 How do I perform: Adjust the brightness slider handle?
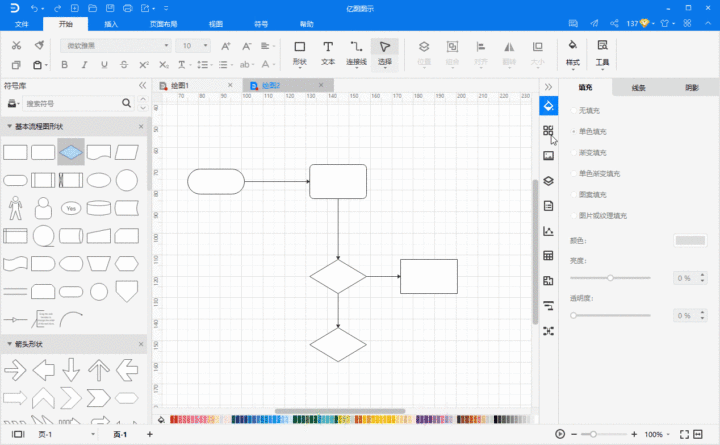(610, 278)
